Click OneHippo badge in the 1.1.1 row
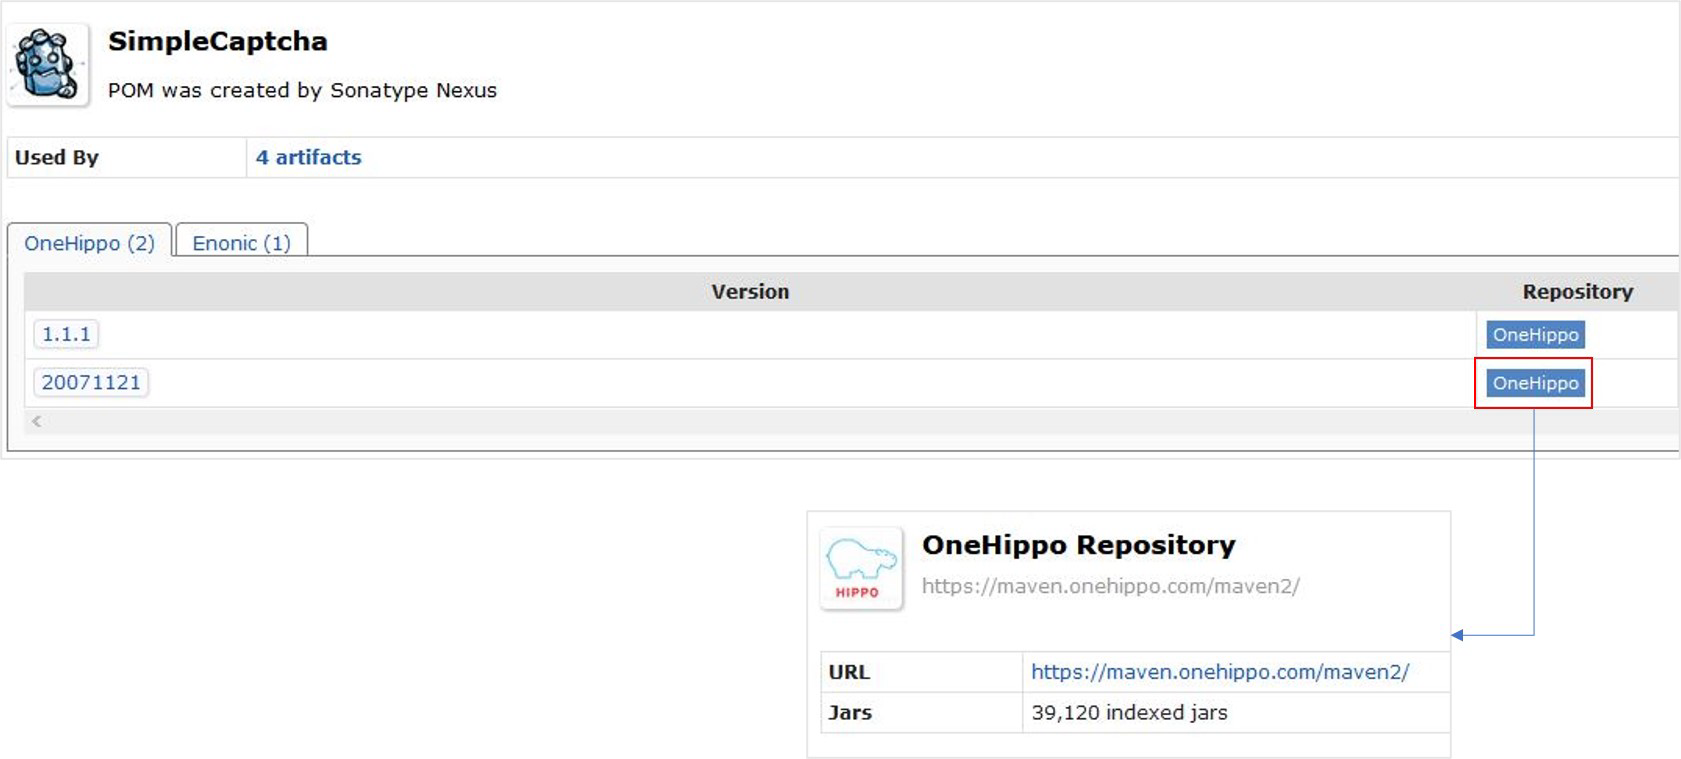This screenshot has height=759, width=1681. [x=1535, y=335]
